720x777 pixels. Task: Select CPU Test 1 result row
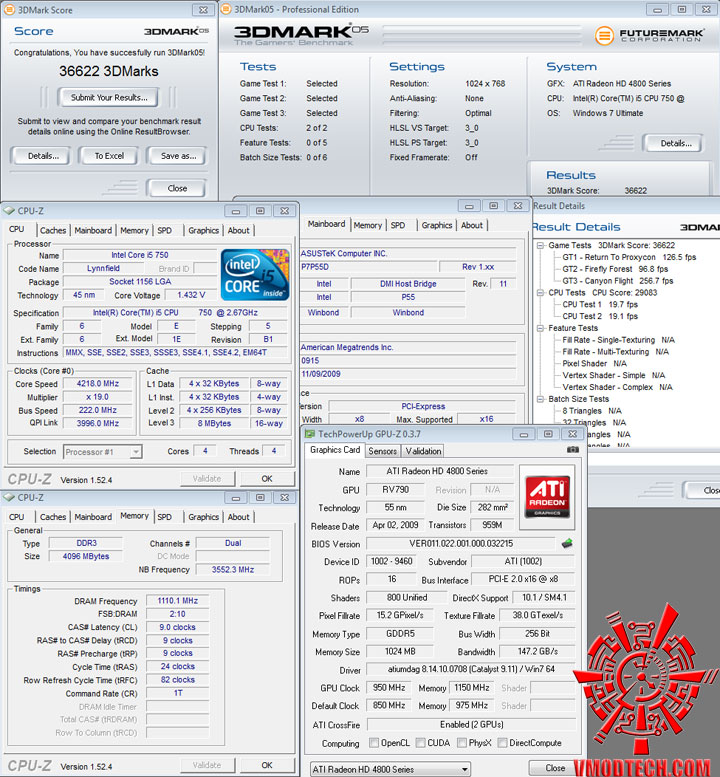[x=600, y=305]
